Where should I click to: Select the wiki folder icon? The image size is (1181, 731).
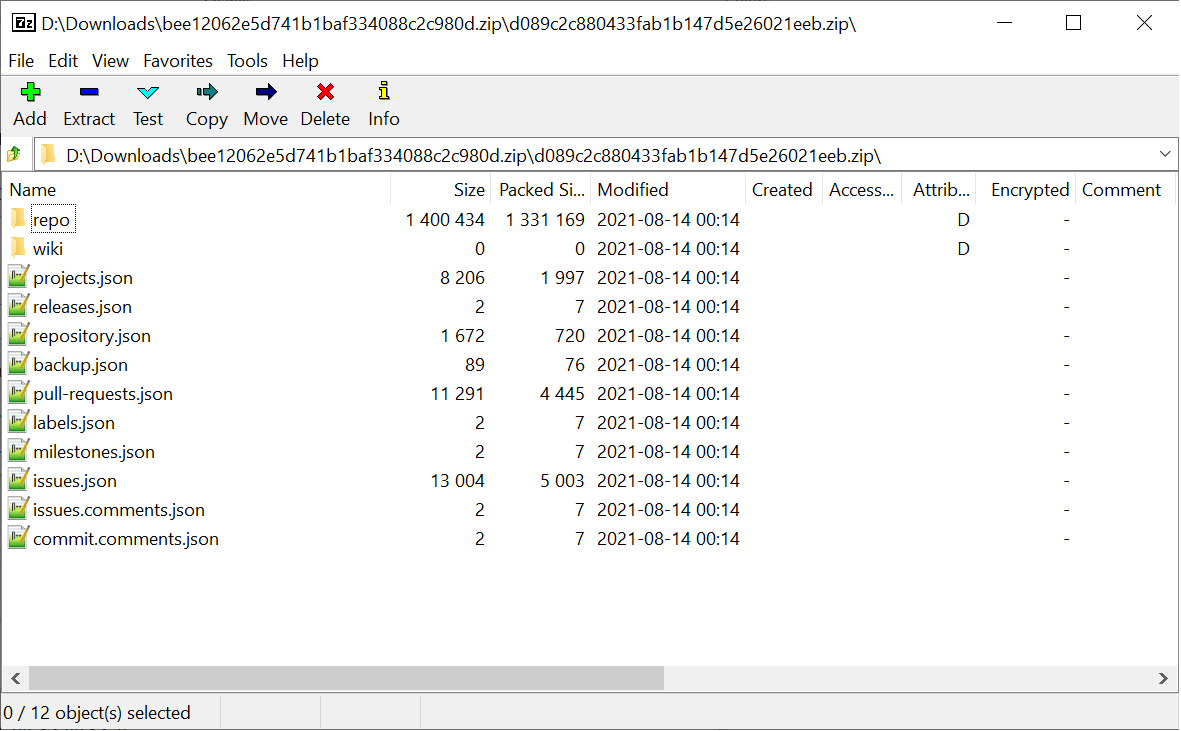(18, 248)
